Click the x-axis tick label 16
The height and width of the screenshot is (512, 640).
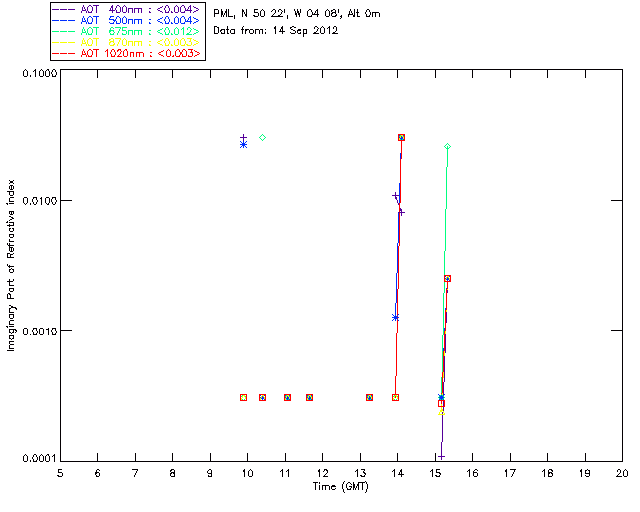pos(473,473)
